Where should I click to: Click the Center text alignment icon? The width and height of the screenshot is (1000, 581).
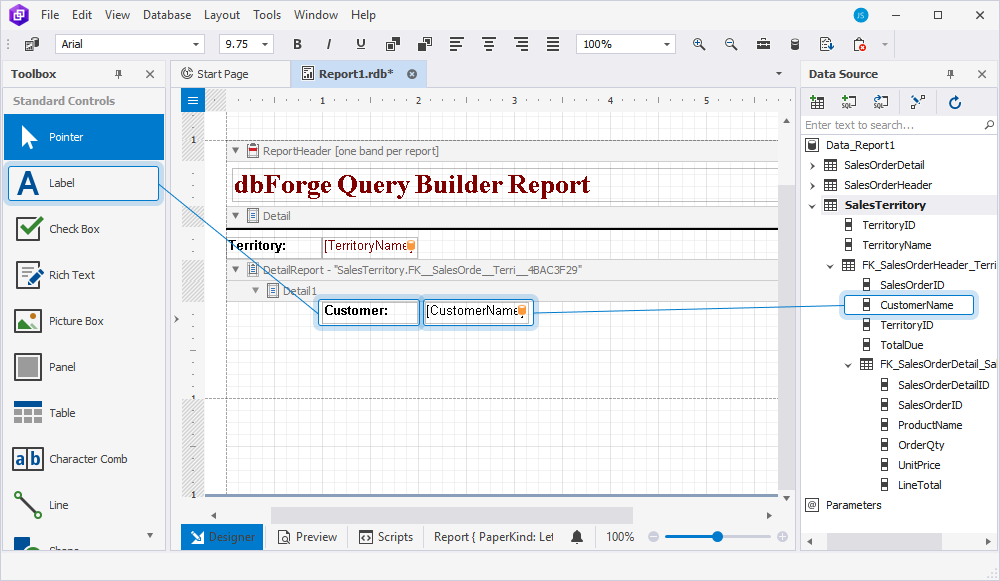click(489, 44)
